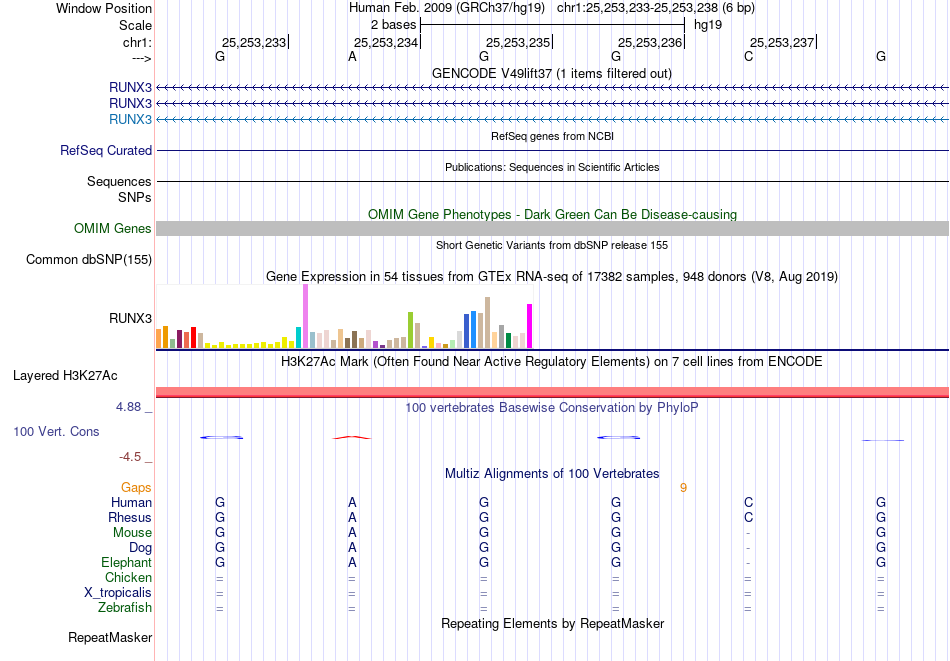Click the red negative PhyloP conservation mark
Viewport: 950px width, 661px height.
(x=352, y=437)
